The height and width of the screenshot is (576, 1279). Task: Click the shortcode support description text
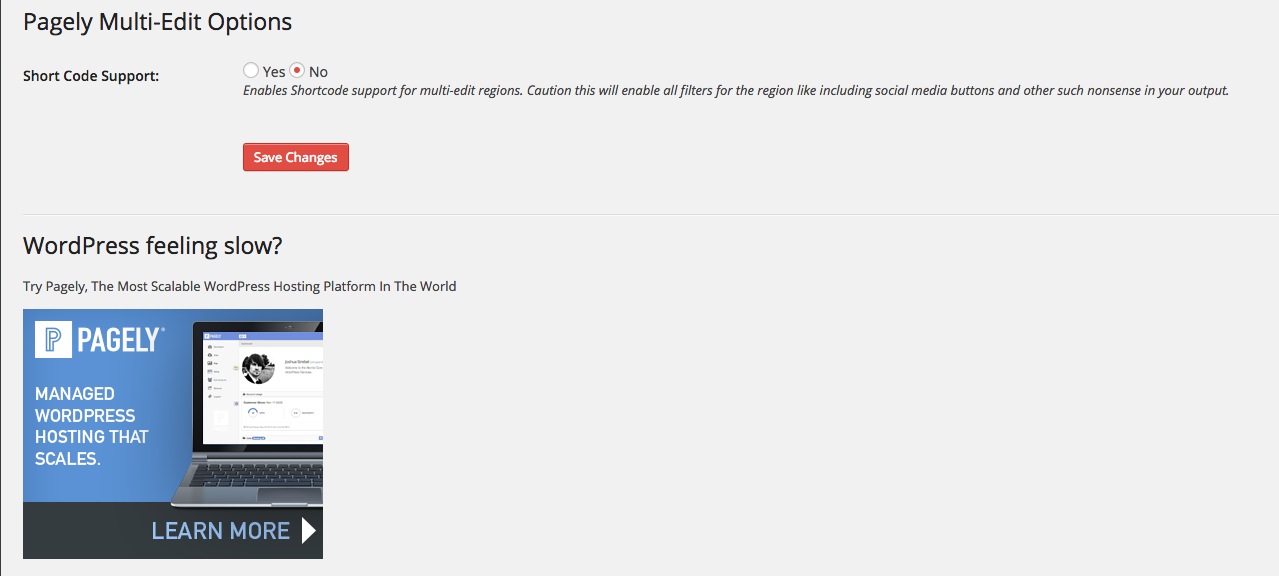coord(736,91)
